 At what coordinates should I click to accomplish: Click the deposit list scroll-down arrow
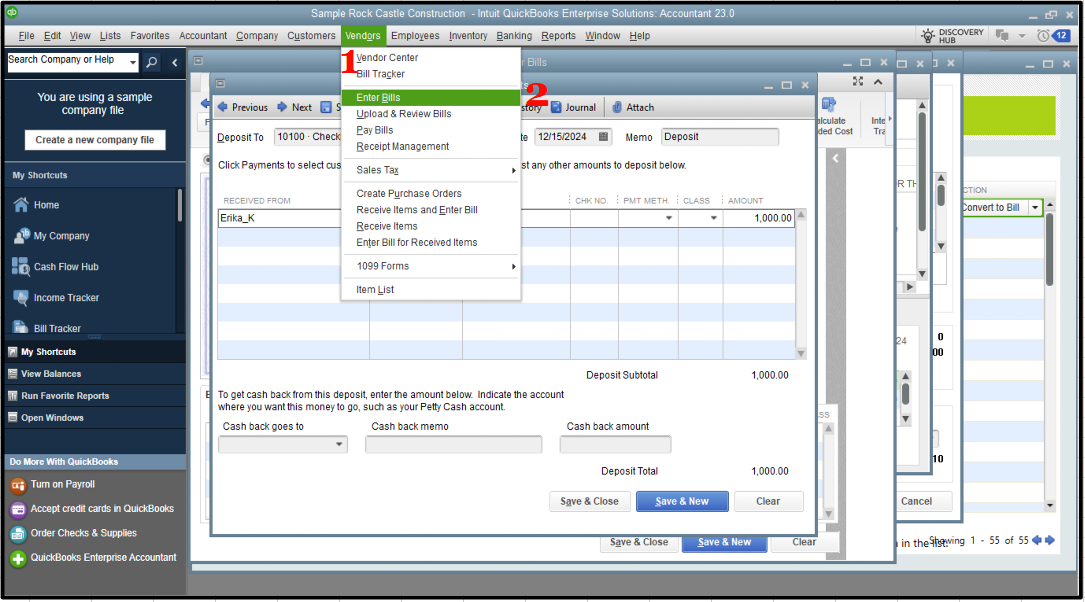click(x=801, y=354)
